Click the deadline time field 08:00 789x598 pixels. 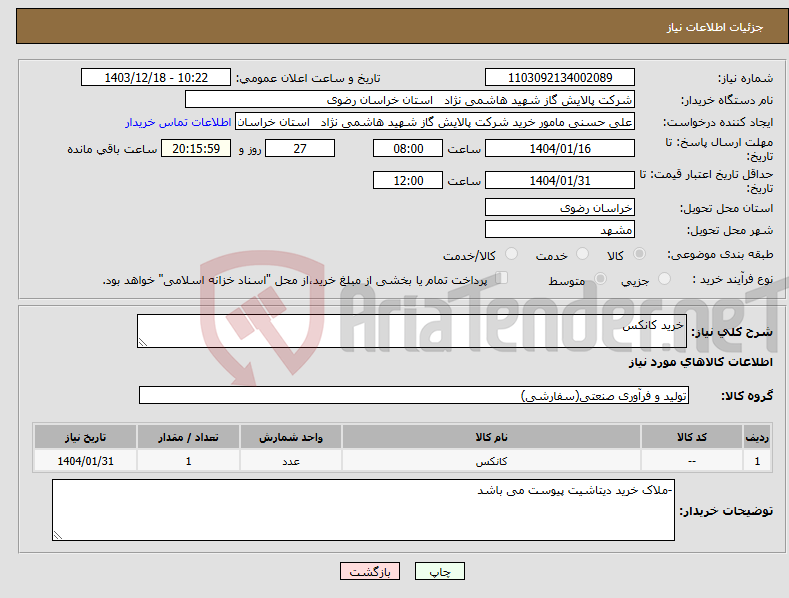408,148
